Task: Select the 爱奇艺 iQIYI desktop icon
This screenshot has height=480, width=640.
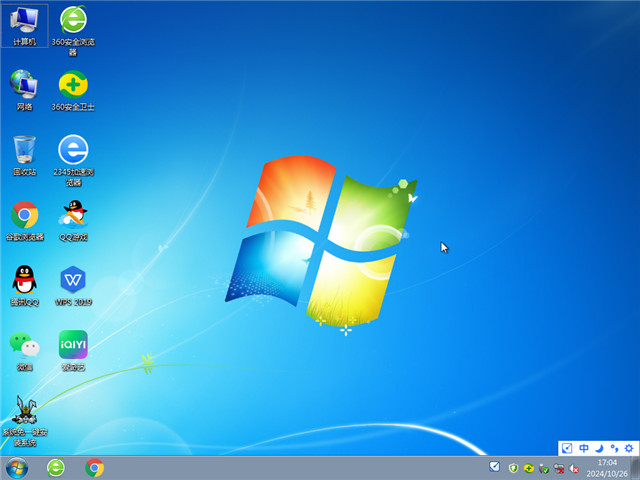Action: tap(73, 351)
